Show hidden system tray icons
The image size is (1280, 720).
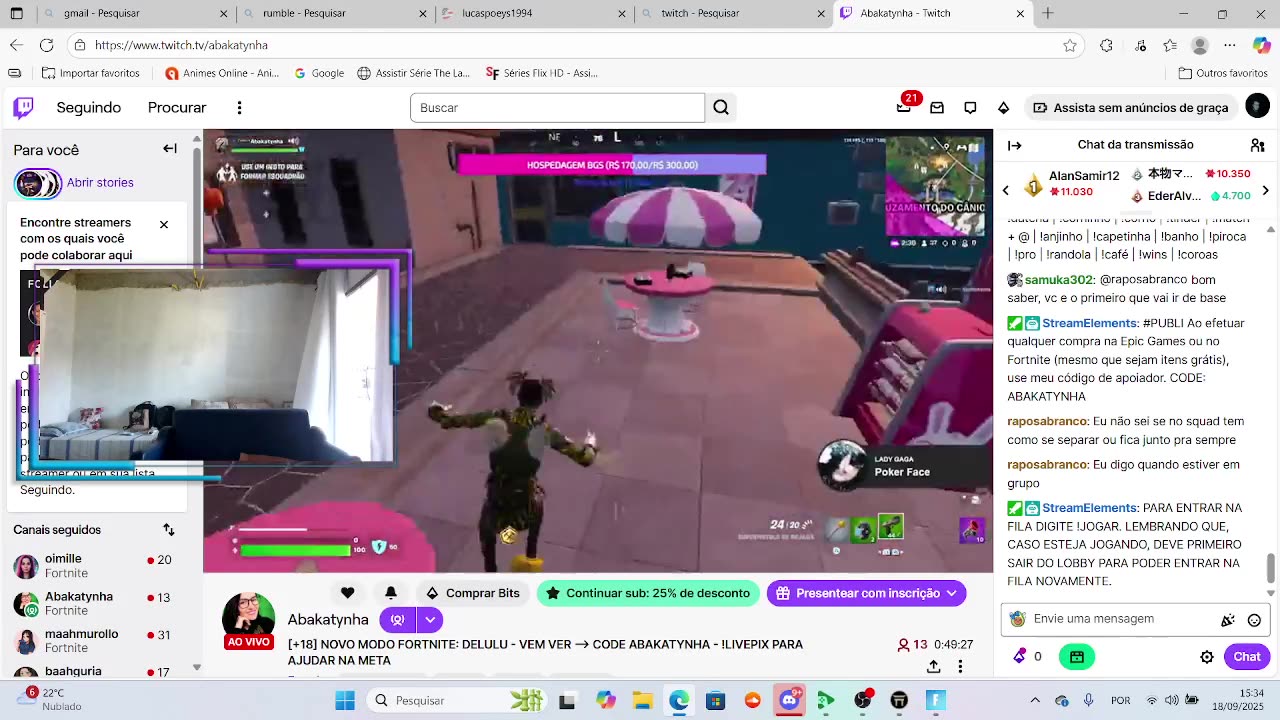click(1035, 700)
